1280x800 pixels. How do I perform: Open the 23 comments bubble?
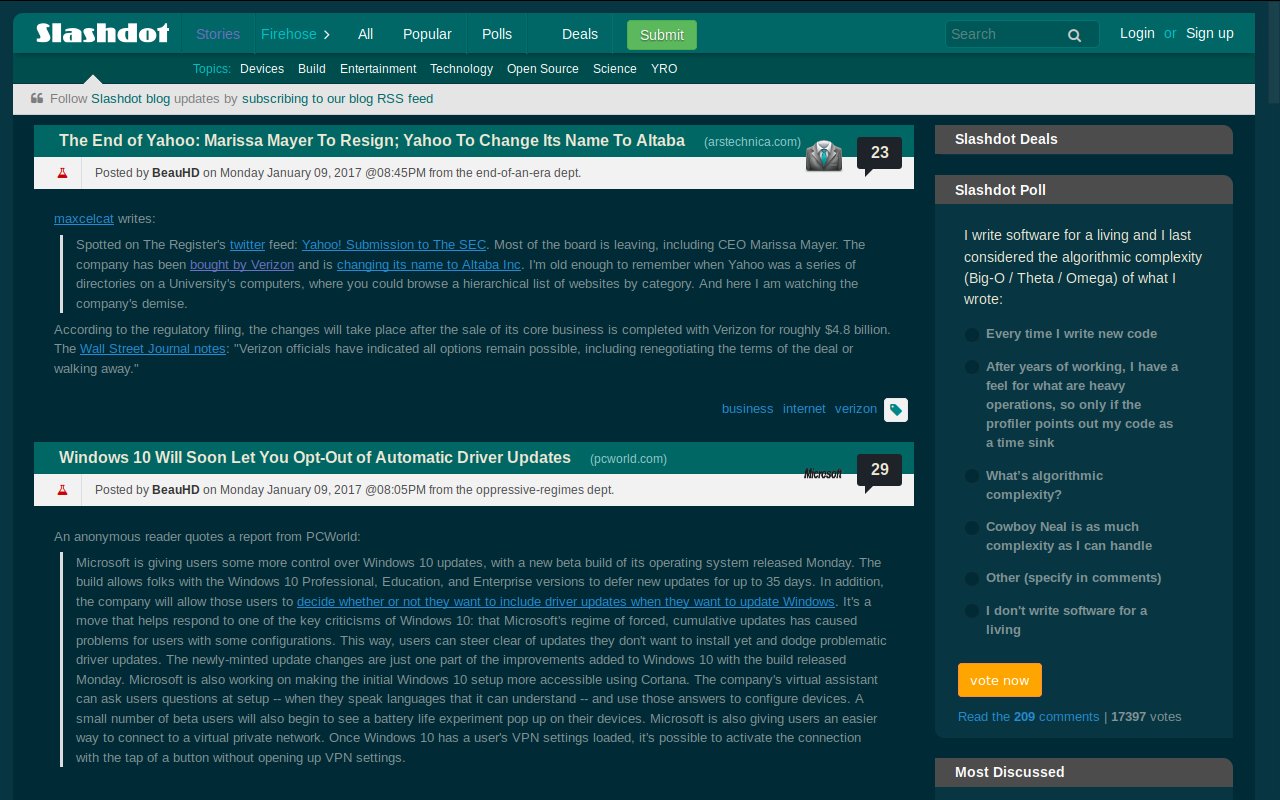point(879,154)
